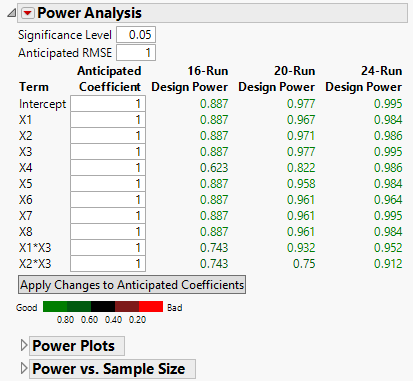Edit the X6 anticipated coefficient field
Image resolution: width=413 pixels, height=381 pixels.
click(108, 200)
